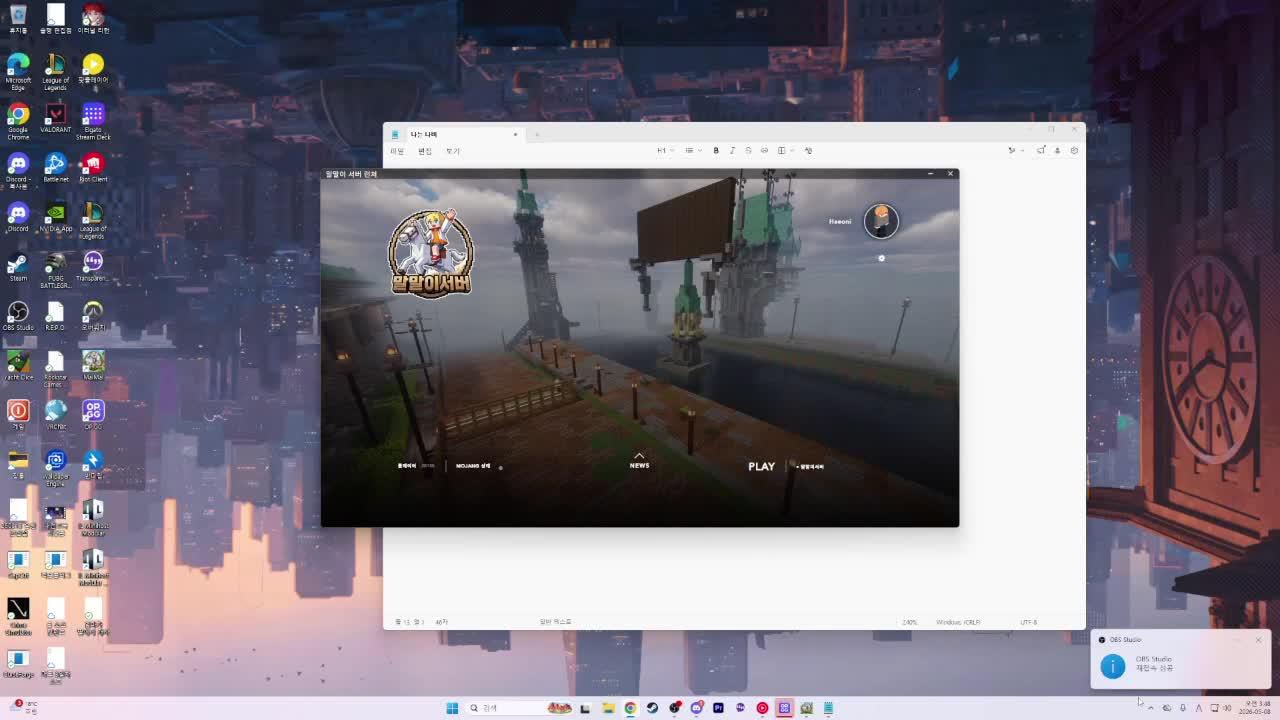
Task: Open Elgato Stream Deck desktop shortcut
Action: pyautogui.click(x=93, y=121)
